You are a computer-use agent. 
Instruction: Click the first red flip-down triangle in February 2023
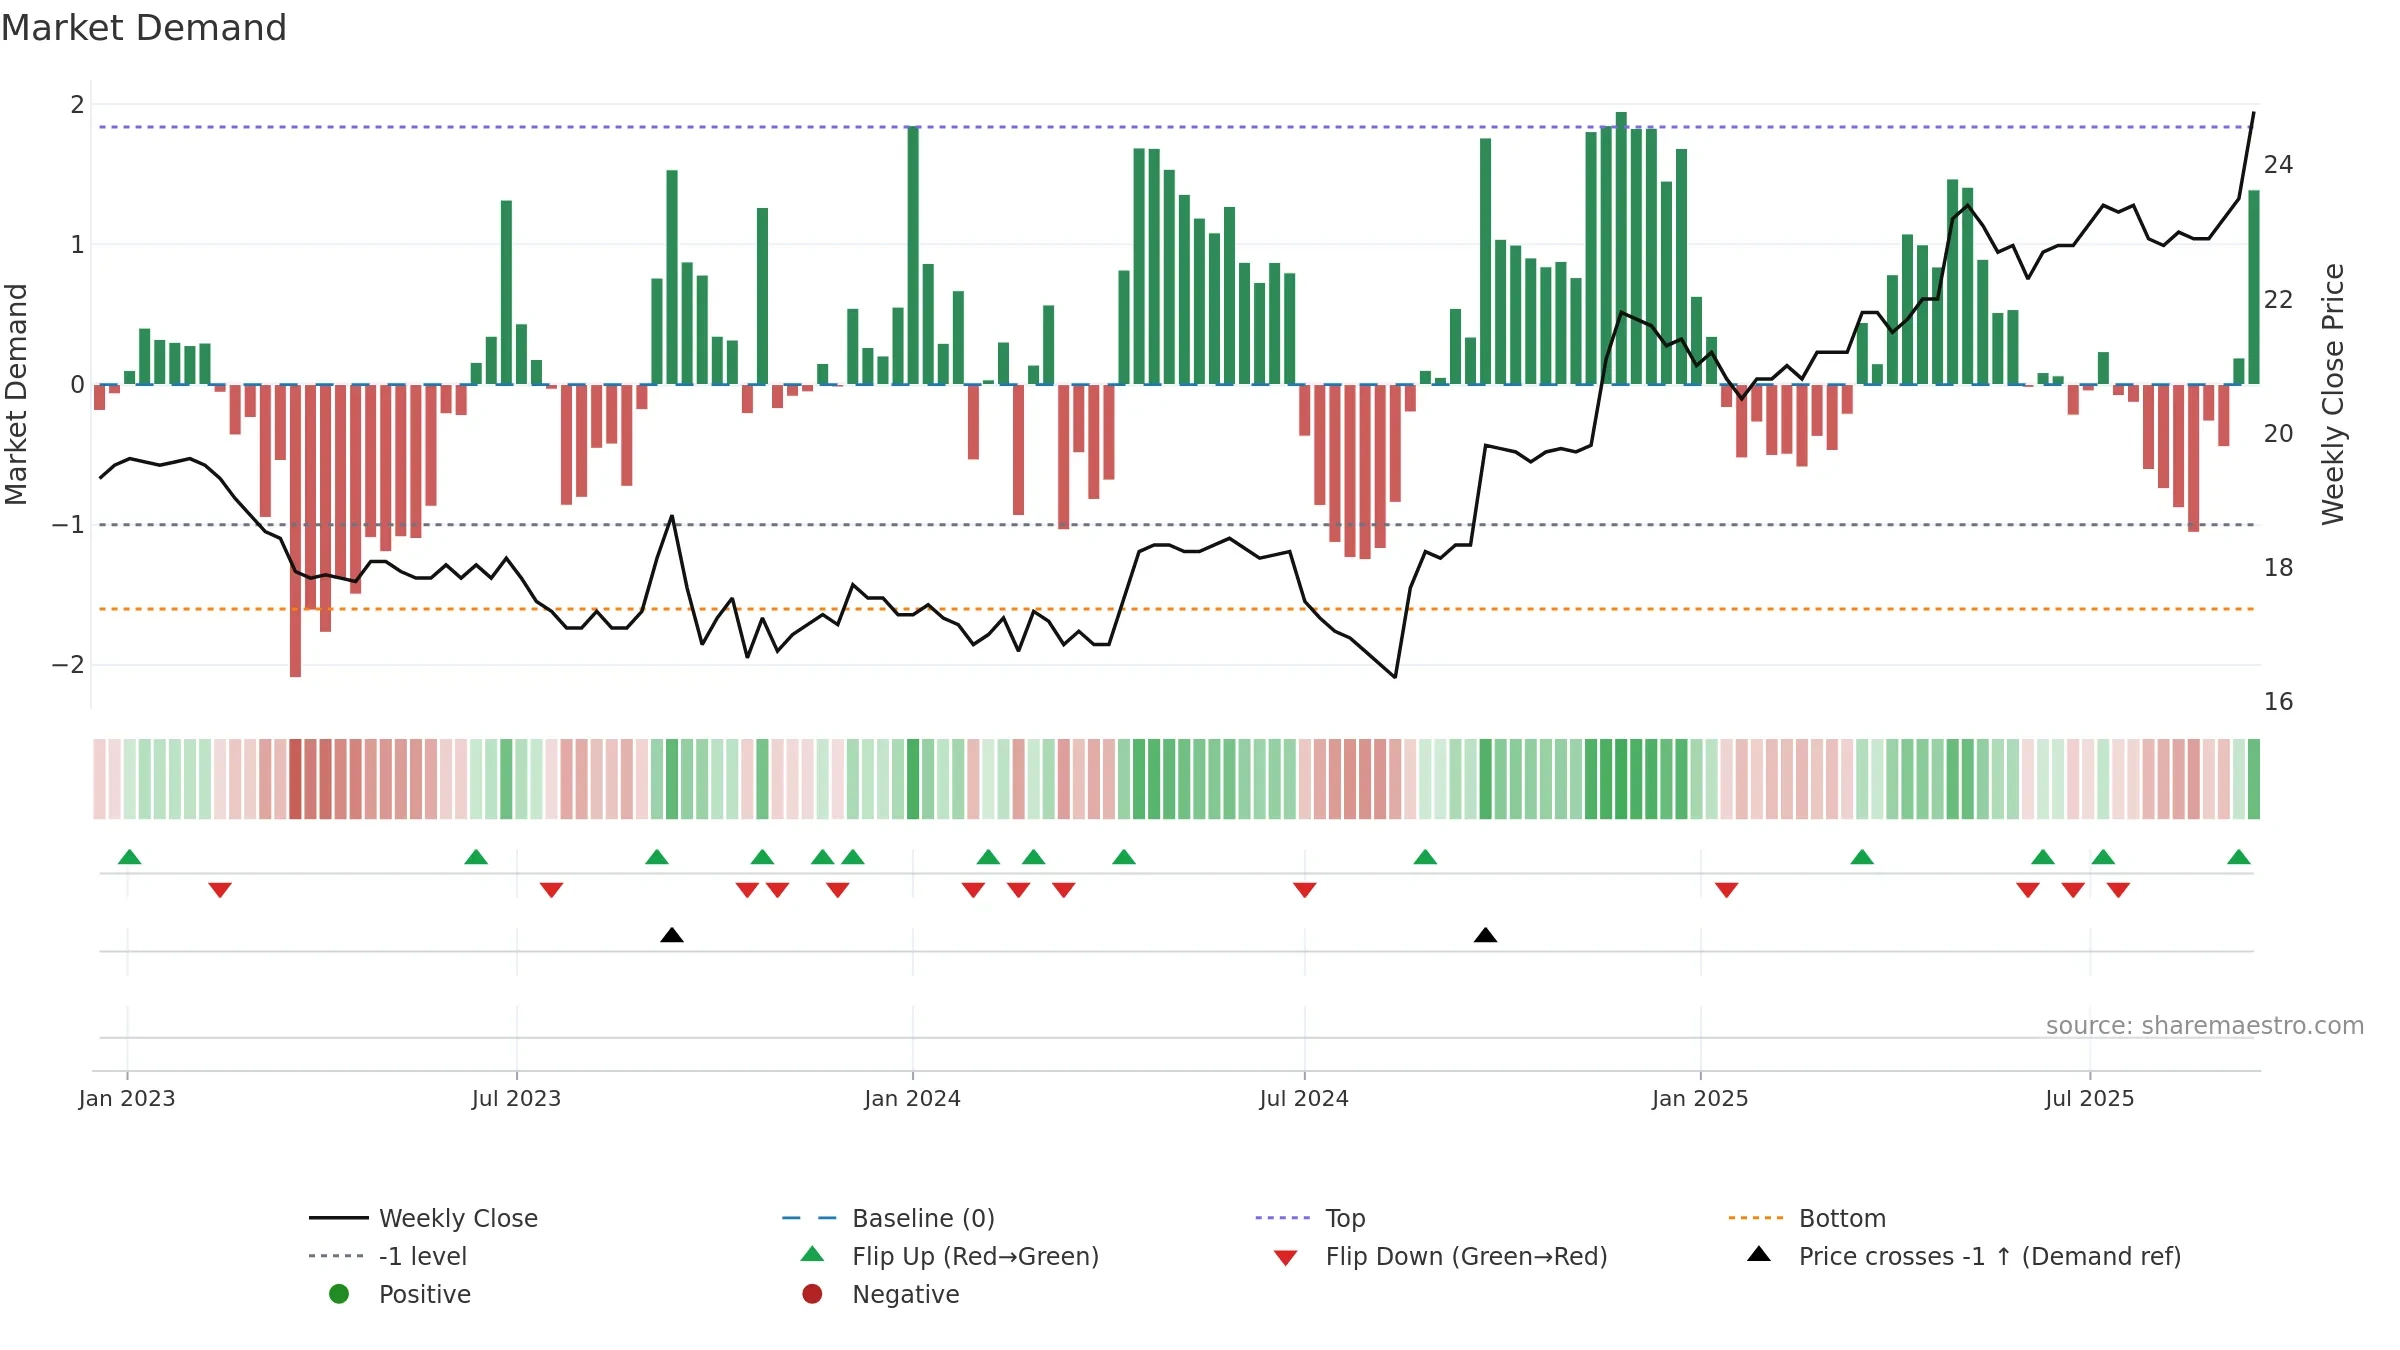(220, 890)
